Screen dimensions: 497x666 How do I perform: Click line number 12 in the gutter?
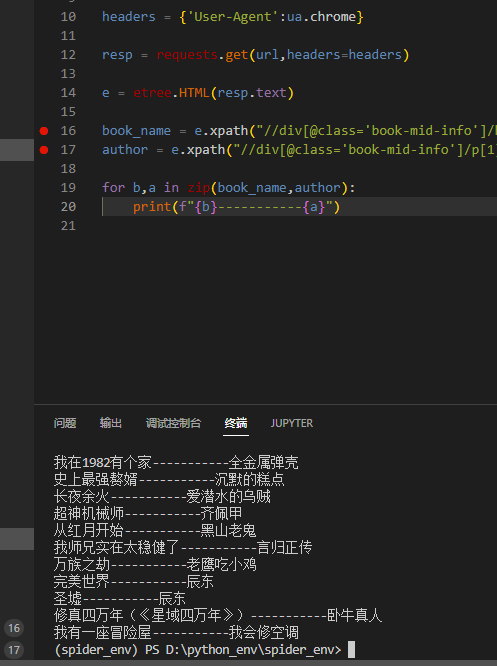(68, 55)
